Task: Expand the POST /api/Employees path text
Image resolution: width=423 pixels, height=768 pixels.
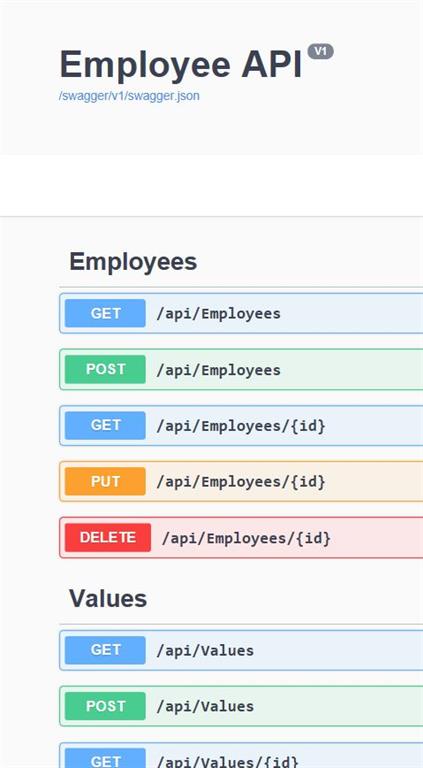Action: click(x=218, y=370)
